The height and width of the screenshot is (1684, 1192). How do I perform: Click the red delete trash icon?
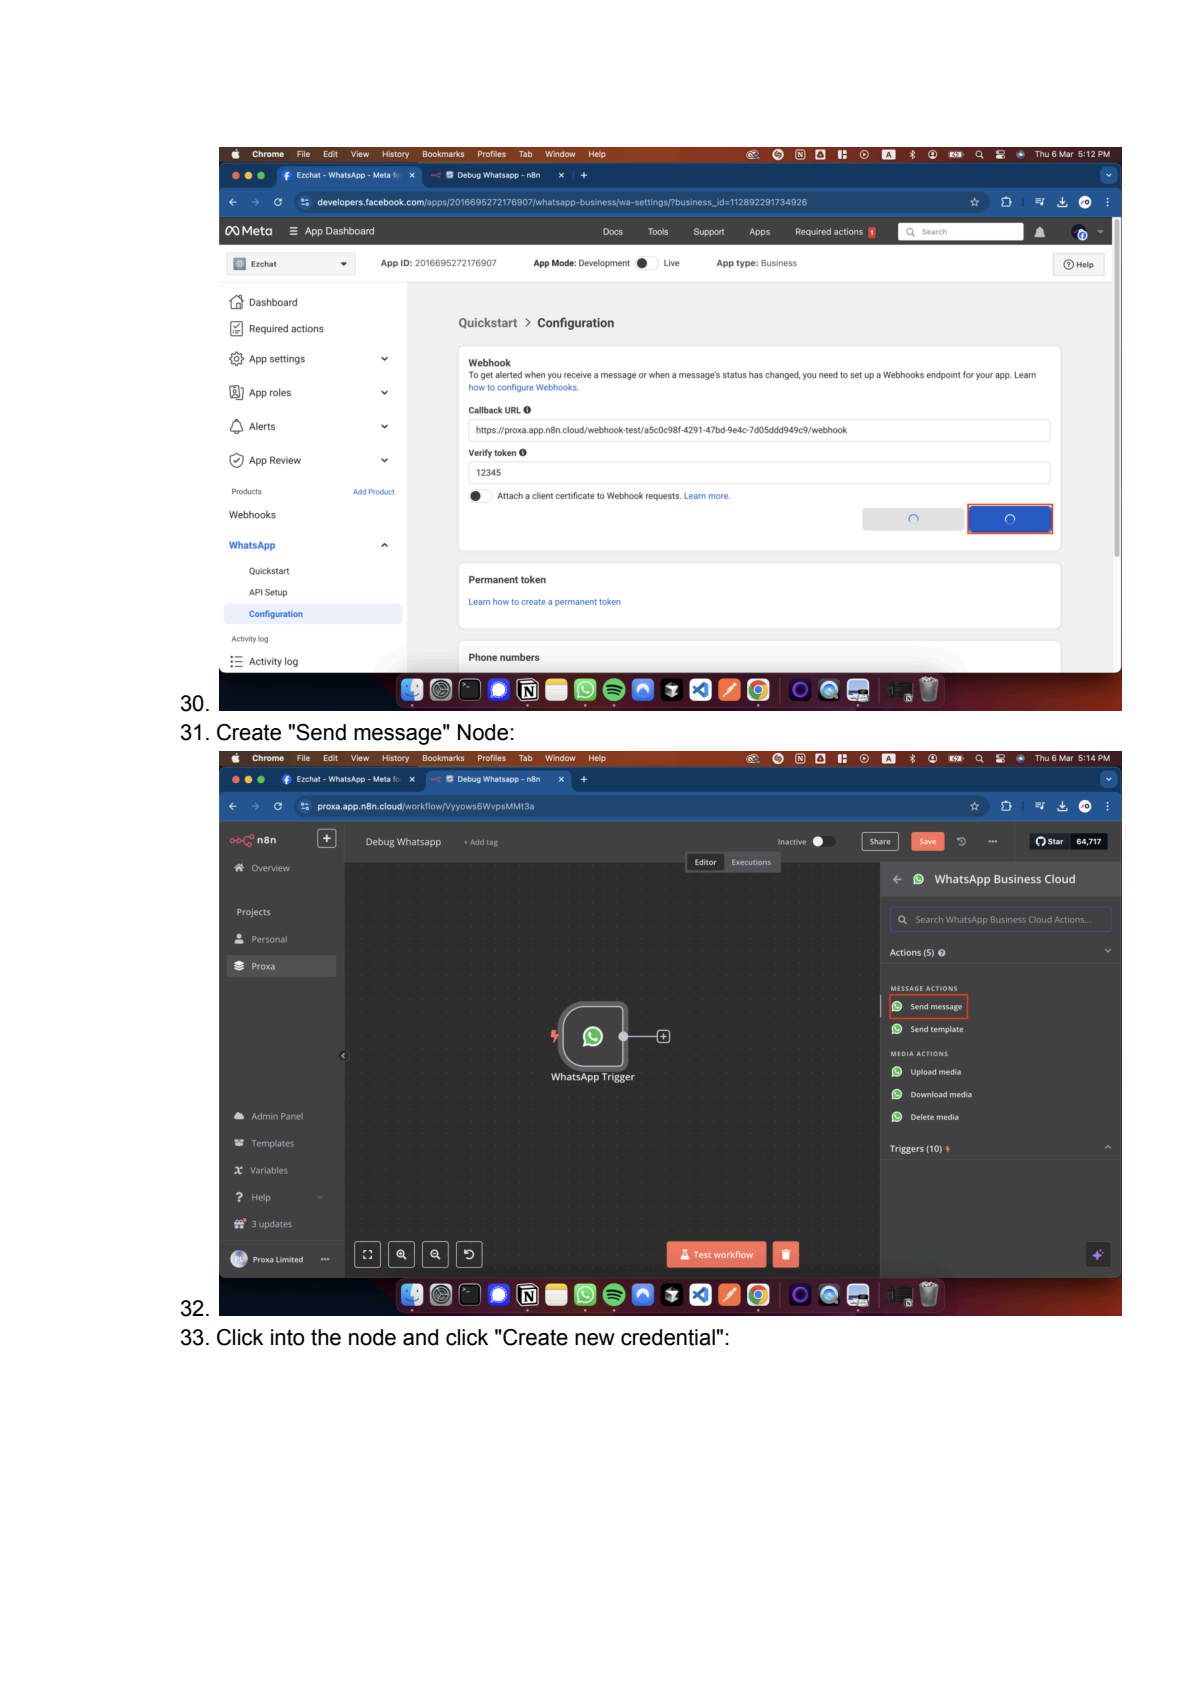pos(785,1254)
